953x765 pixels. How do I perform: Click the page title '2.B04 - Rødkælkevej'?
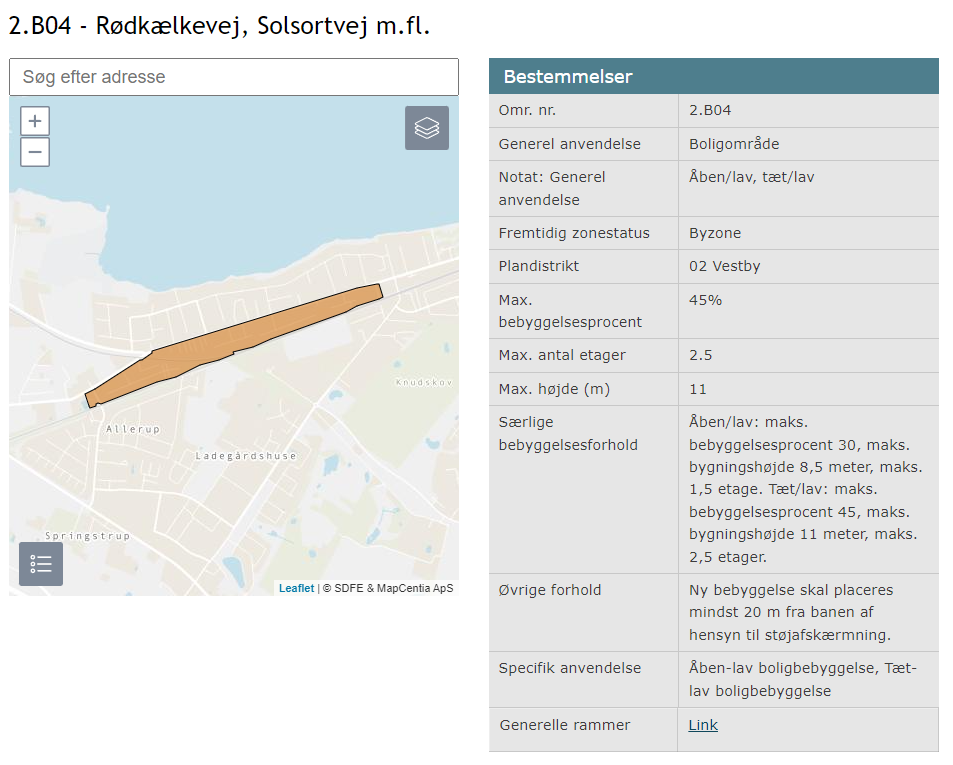tap(219, 26)
